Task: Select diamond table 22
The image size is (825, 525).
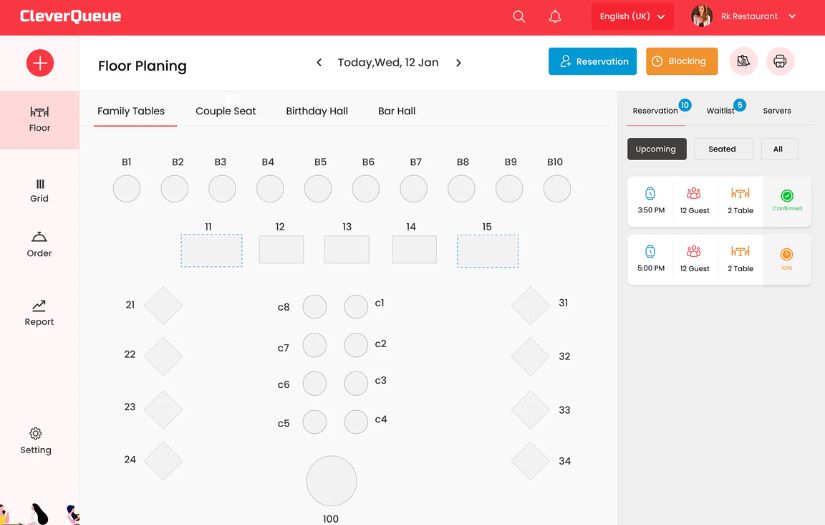Action: click(x=163, y=357)
